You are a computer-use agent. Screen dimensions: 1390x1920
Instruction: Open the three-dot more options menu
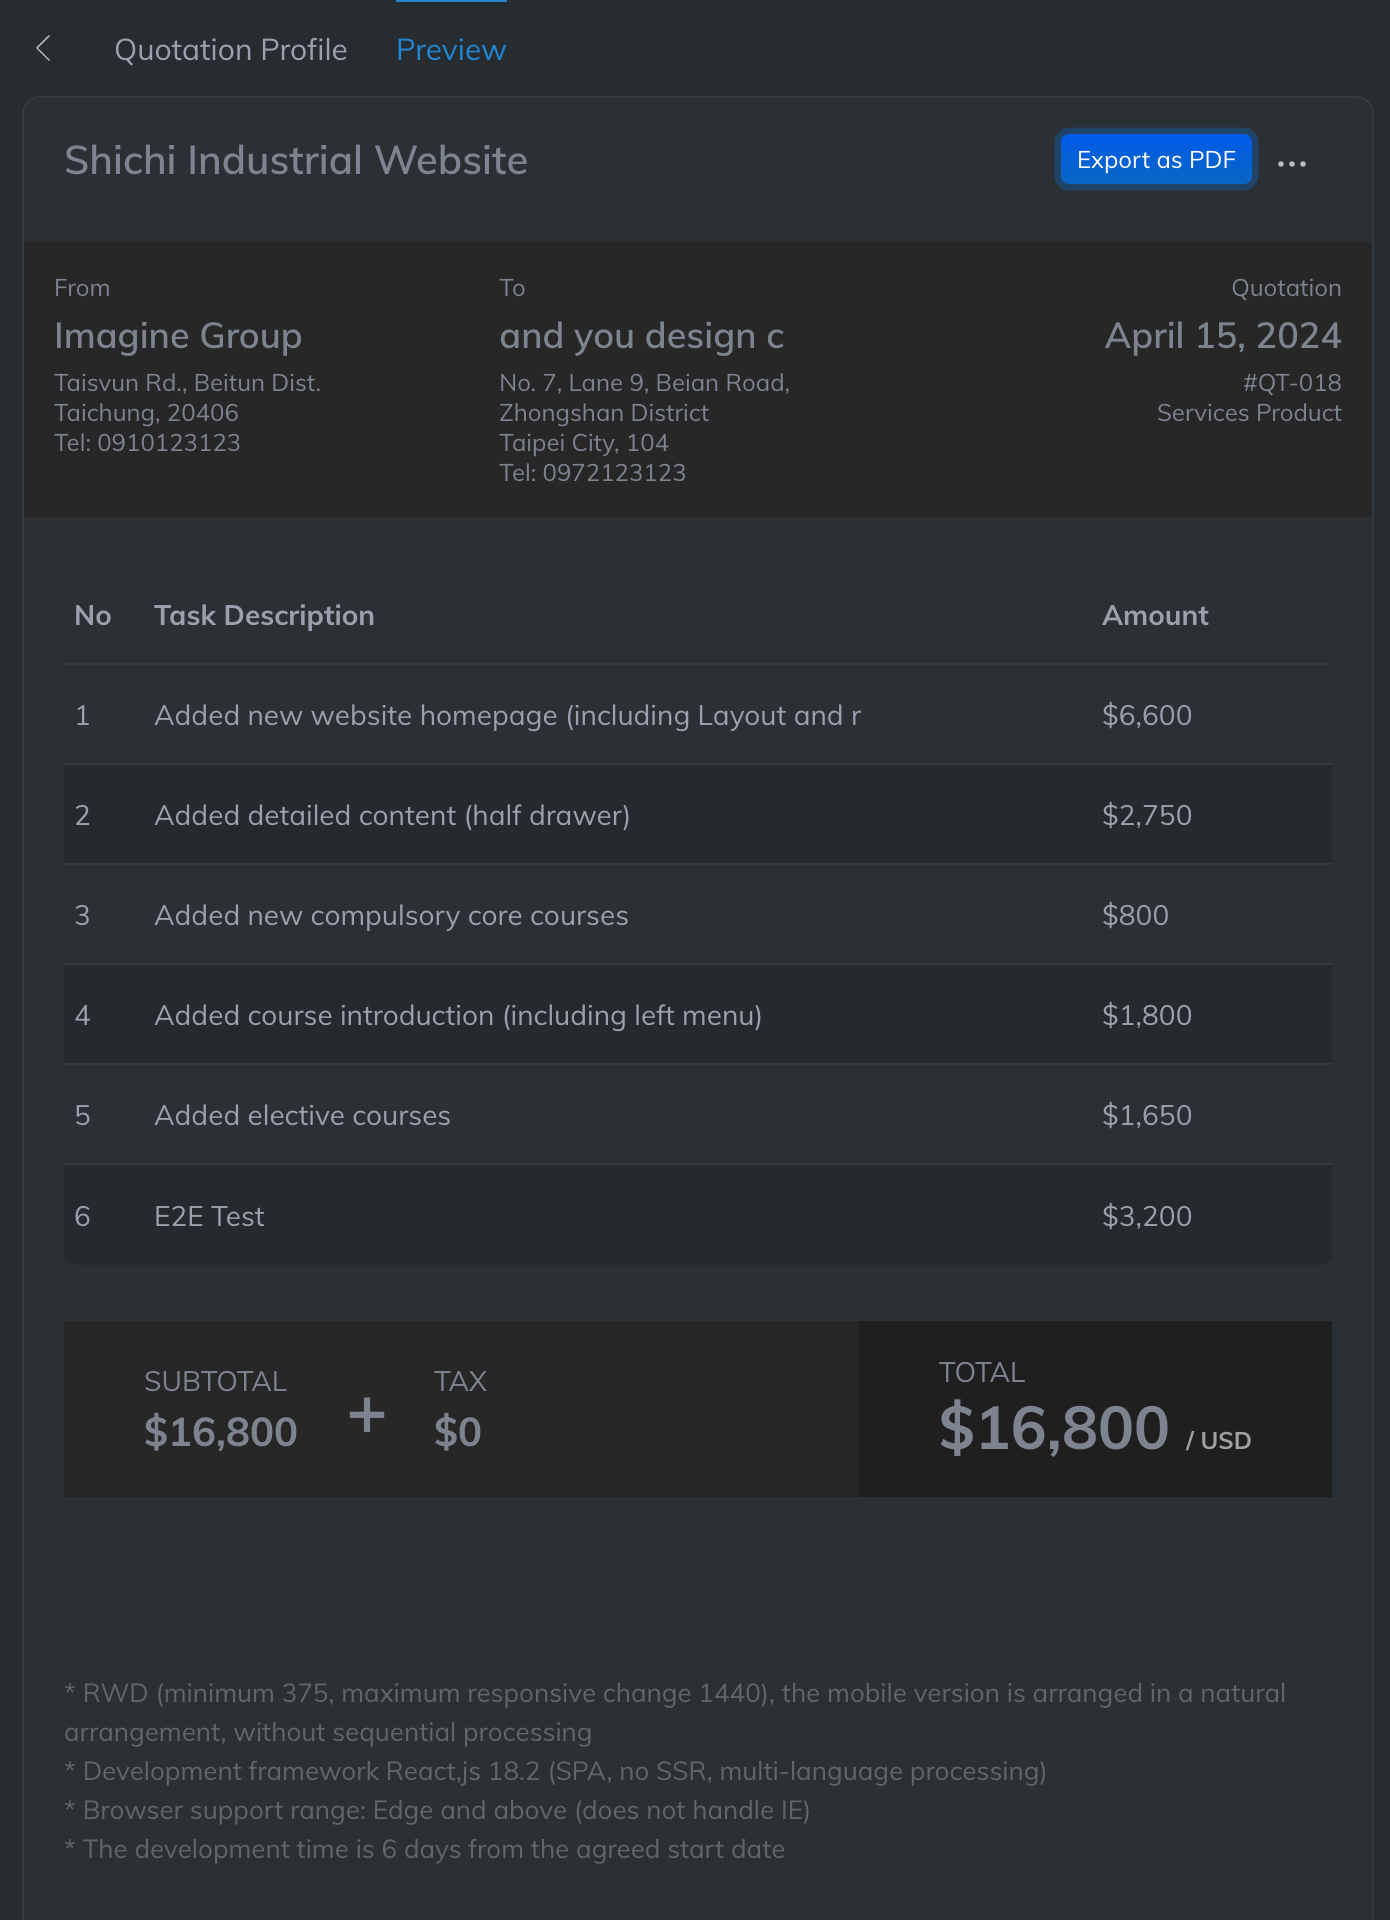point(1291,163)
